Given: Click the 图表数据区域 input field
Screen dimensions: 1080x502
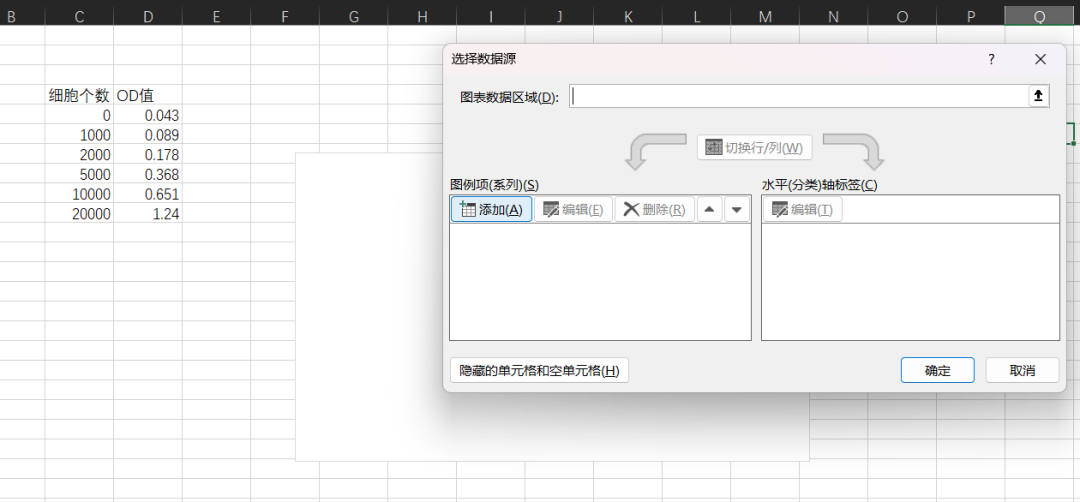Looking at the screenshot, I should tap(797, 96).
